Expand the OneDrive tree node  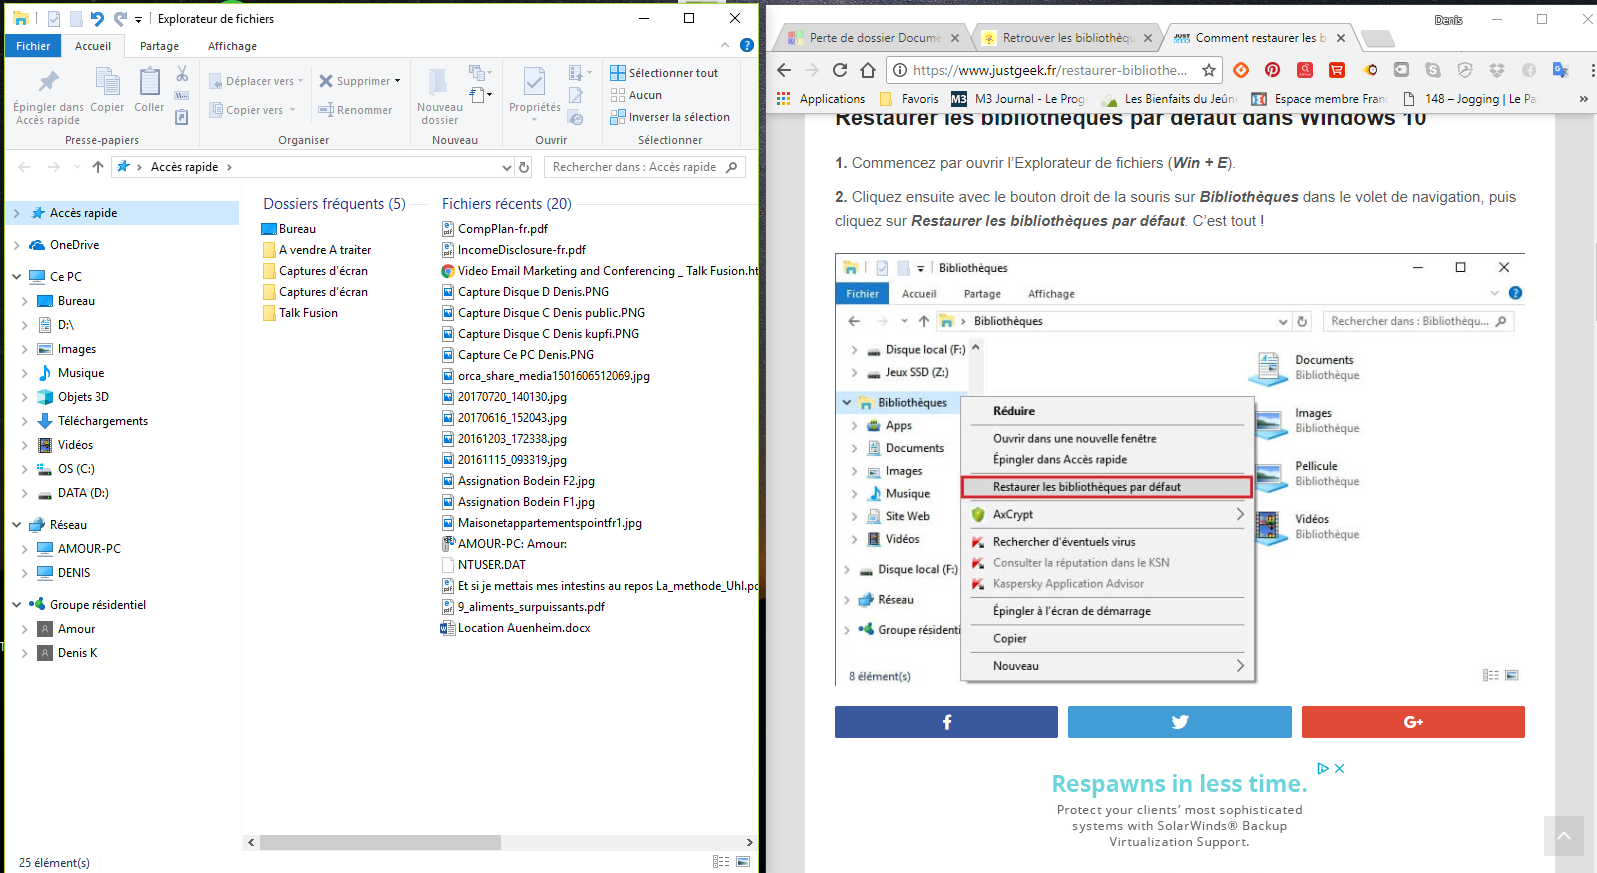pyautogui.click(x=17, y=245)
